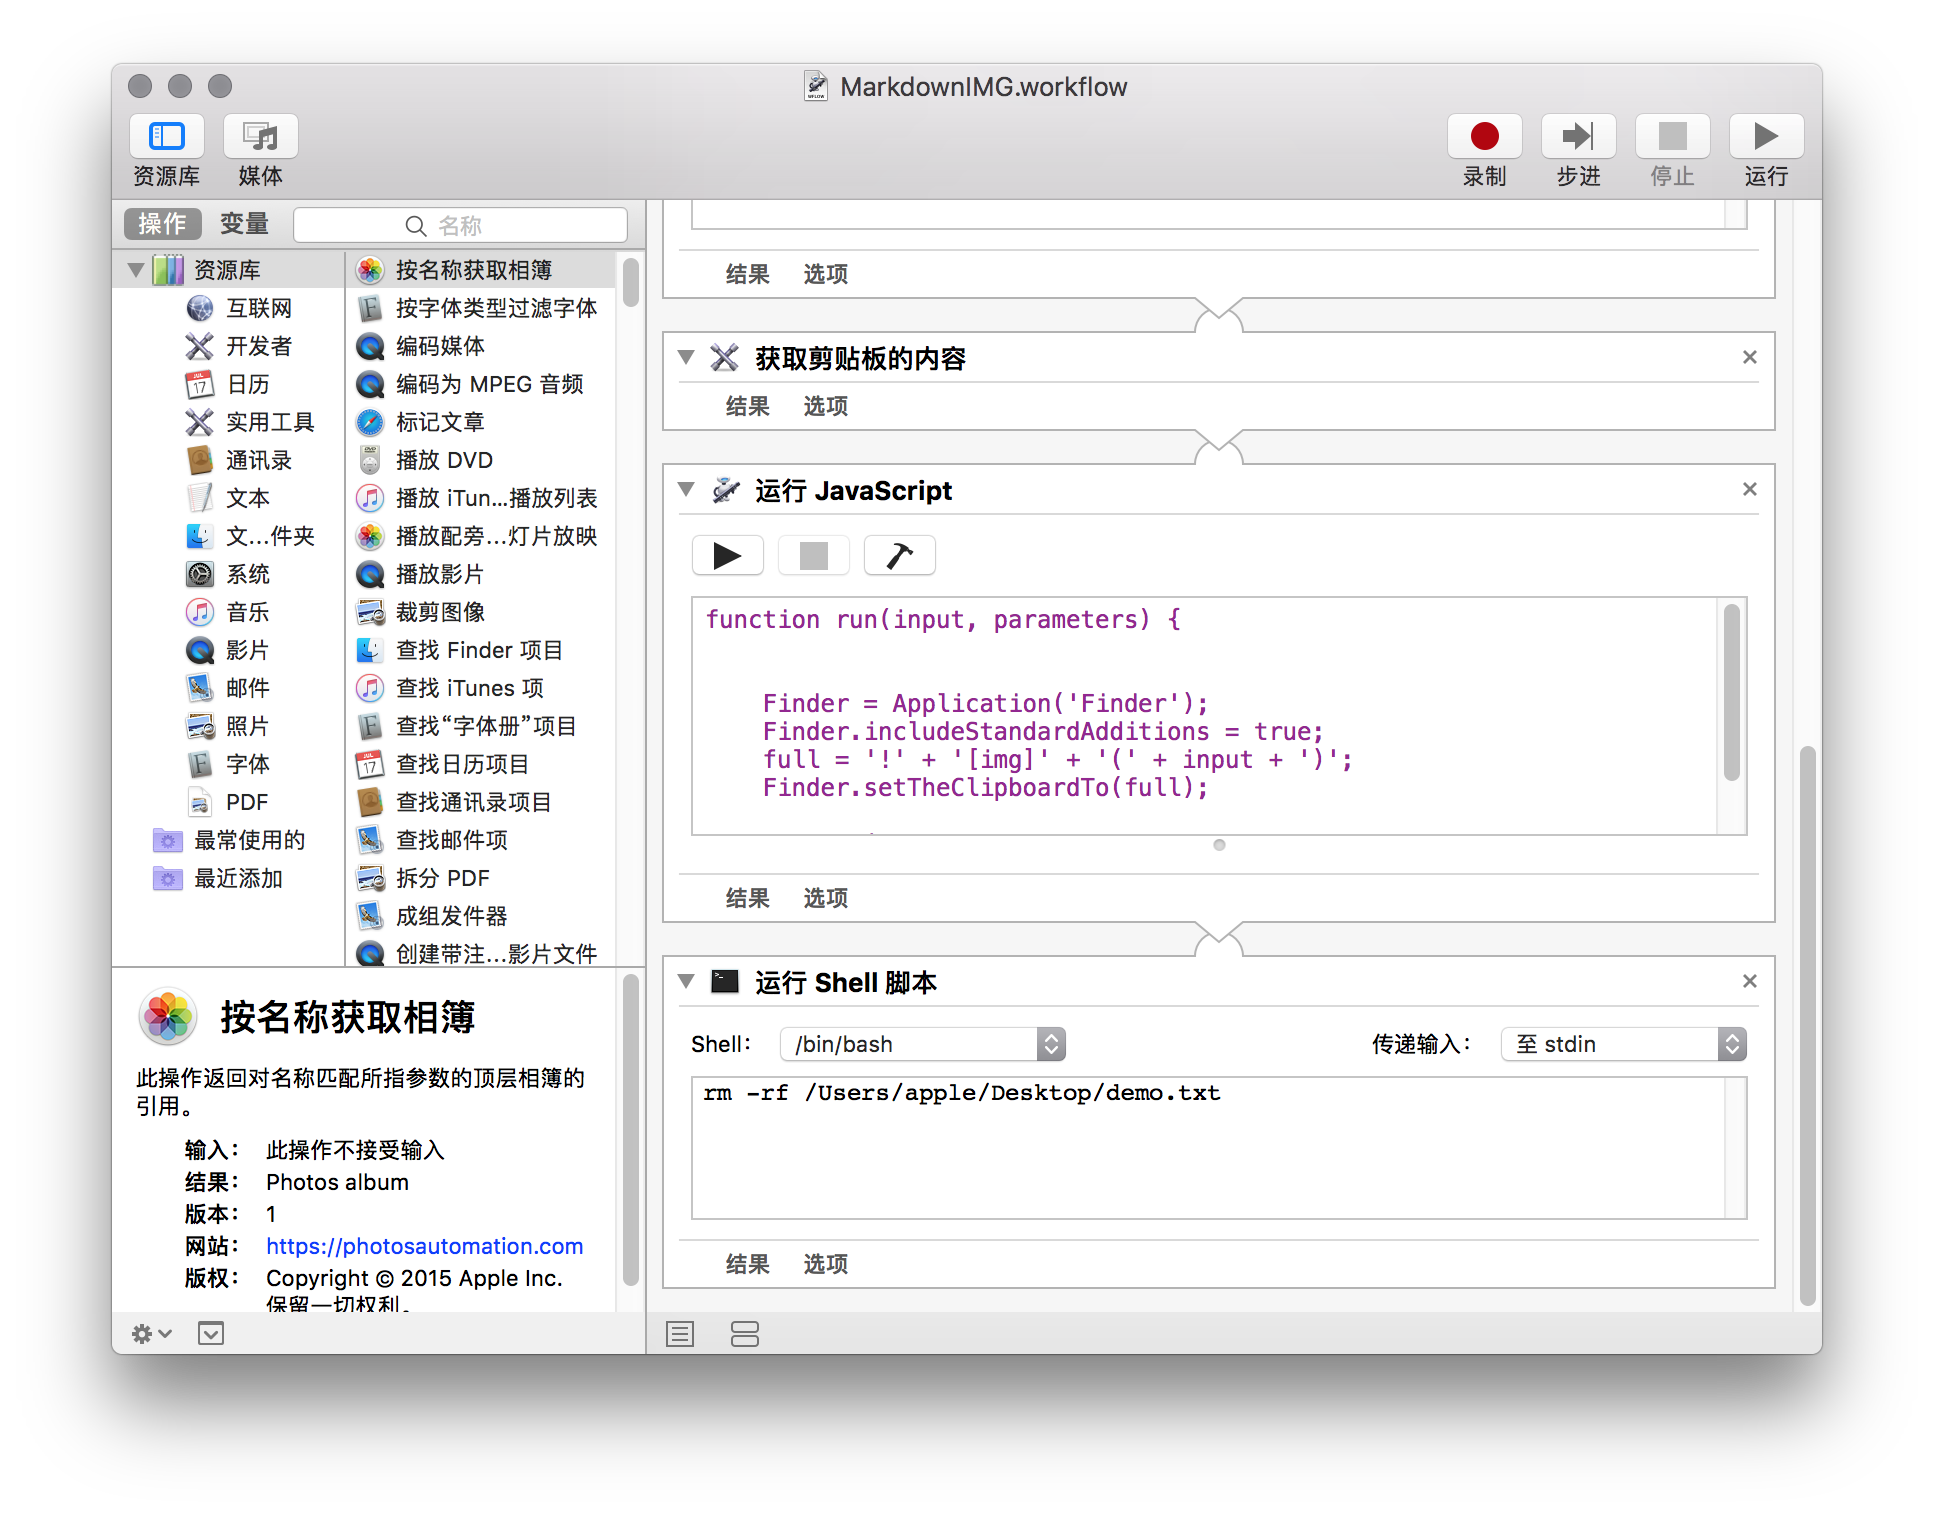This screenshot has height=1514, width=1934.
Task: Toggle description panel visibility button
Action: (211, 1333)
